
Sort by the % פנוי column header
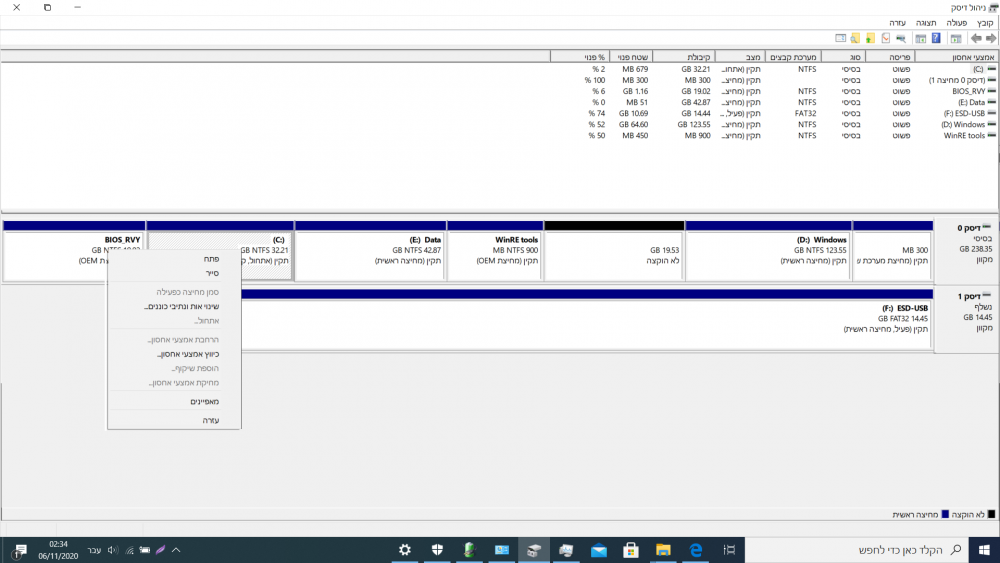pyautogui.click(x=580, y=57)
